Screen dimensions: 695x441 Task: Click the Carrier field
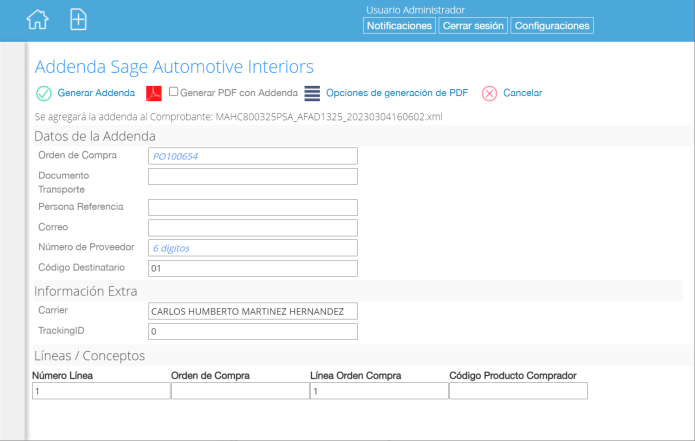pos(253,311)
